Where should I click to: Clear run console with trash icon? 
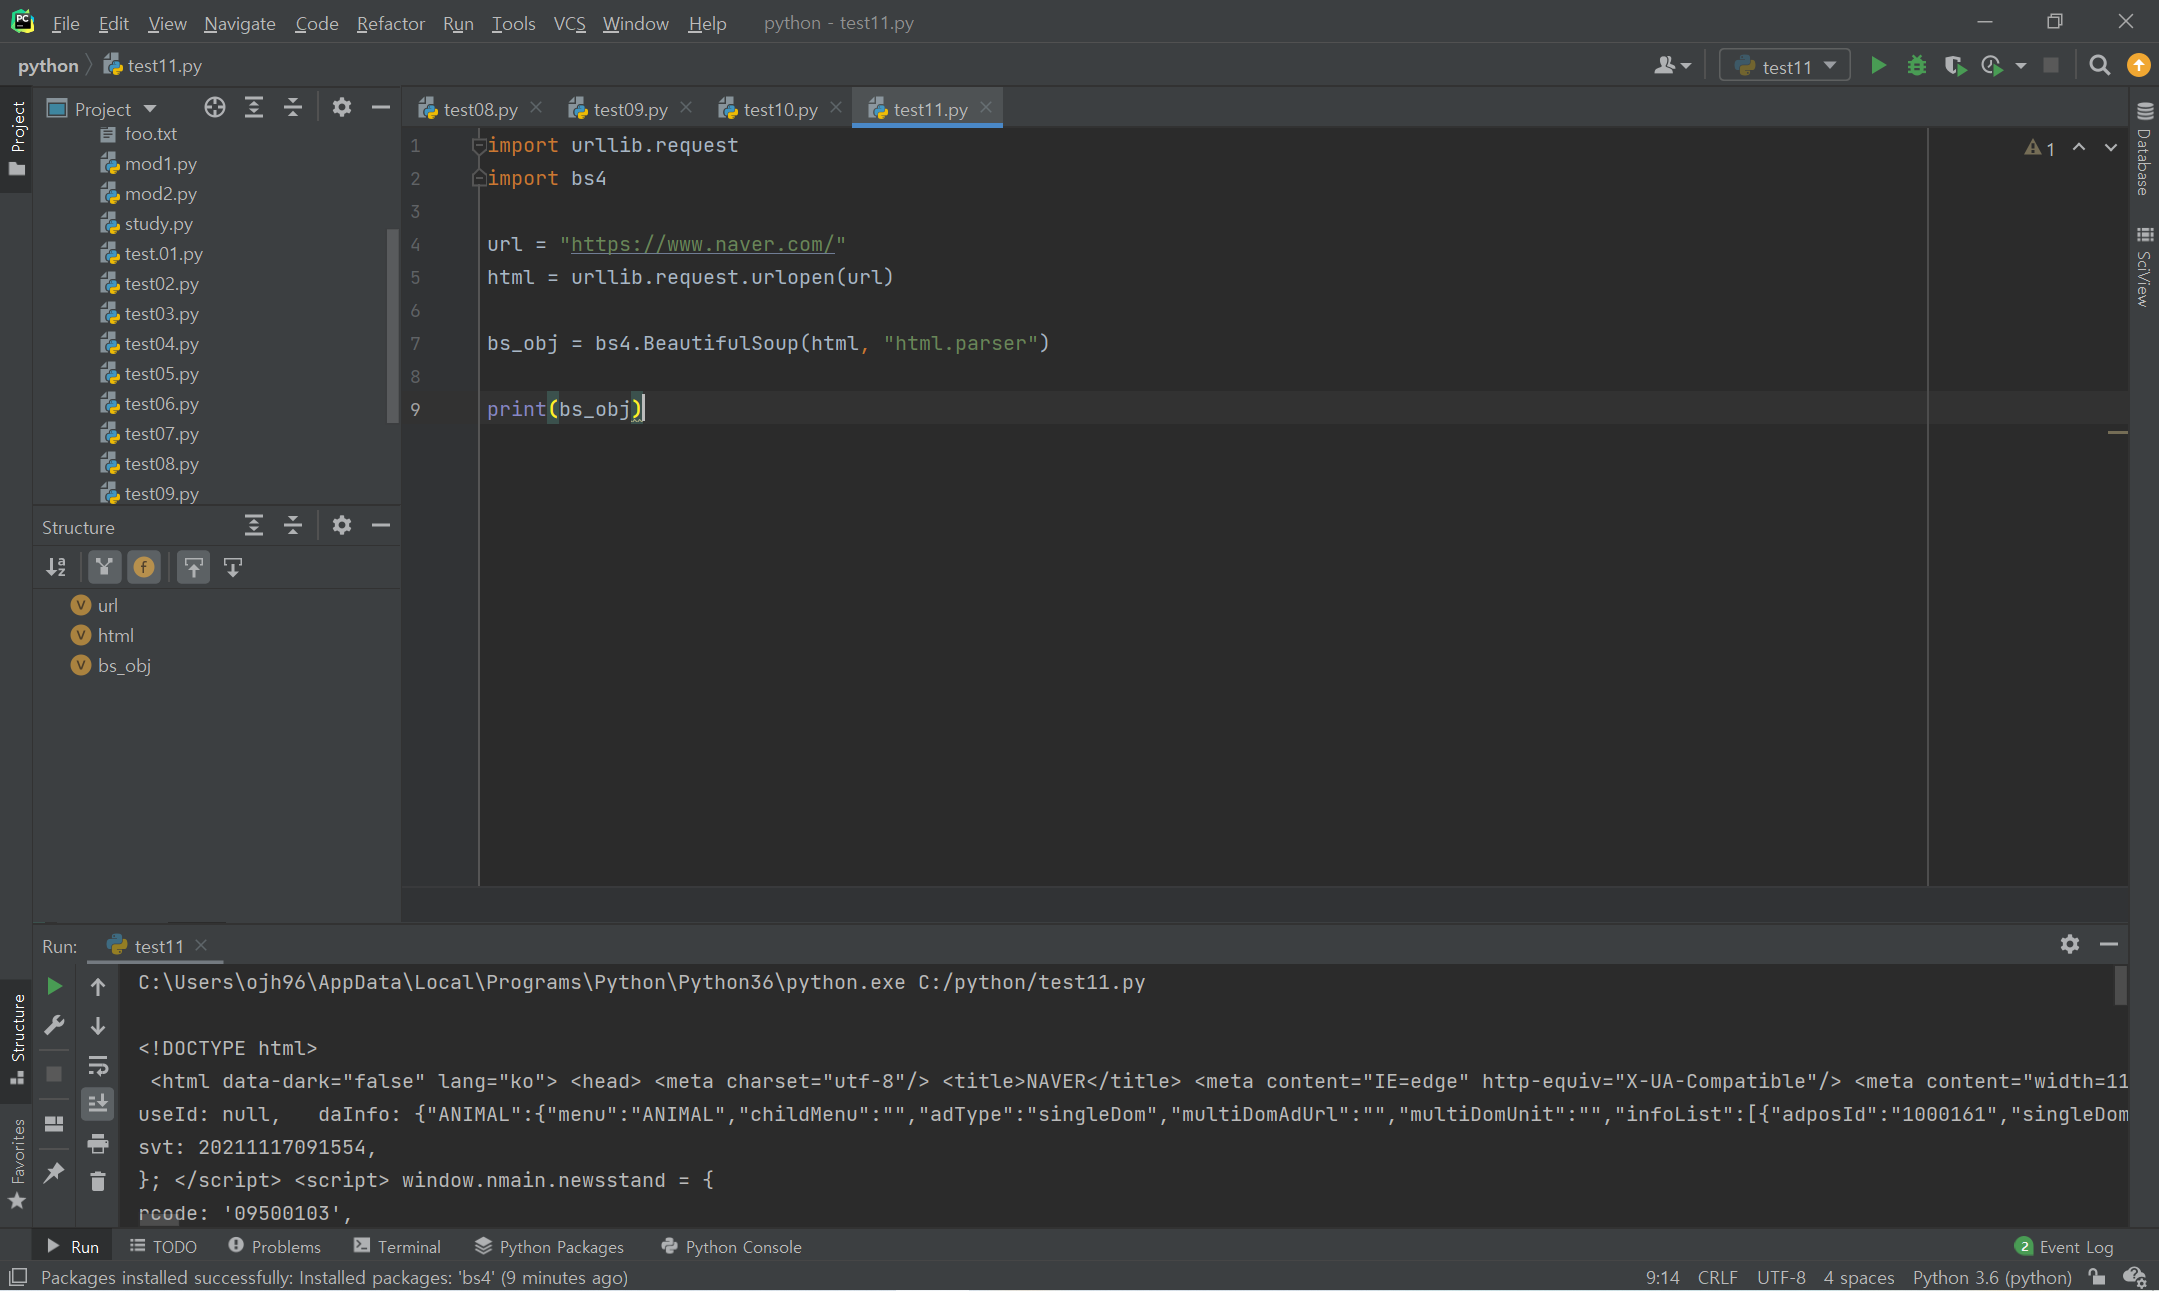[98, 1182]
